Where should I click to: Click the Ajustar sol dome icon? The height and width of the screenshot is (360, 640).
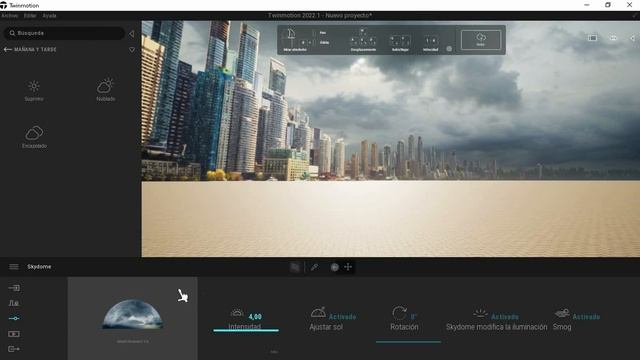point(318,312)
